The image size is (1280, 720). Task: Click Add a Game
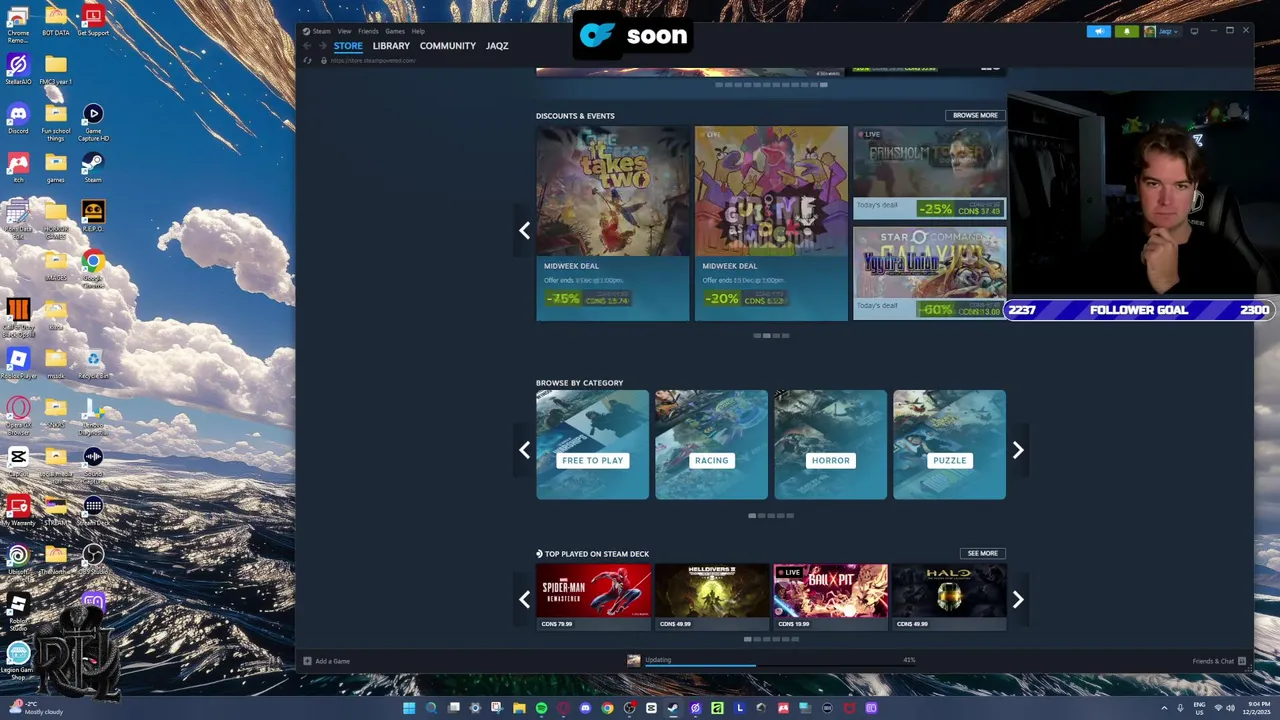point(327,661)
